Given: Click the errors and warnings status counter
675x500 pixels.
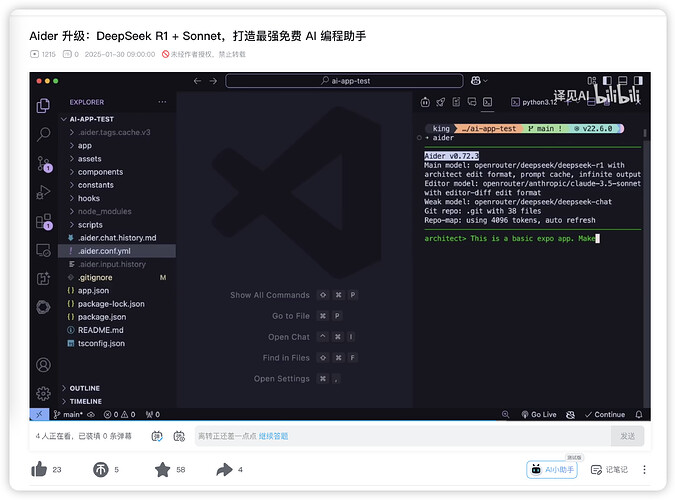Looking at the screenshot, I should click(119, 414).
